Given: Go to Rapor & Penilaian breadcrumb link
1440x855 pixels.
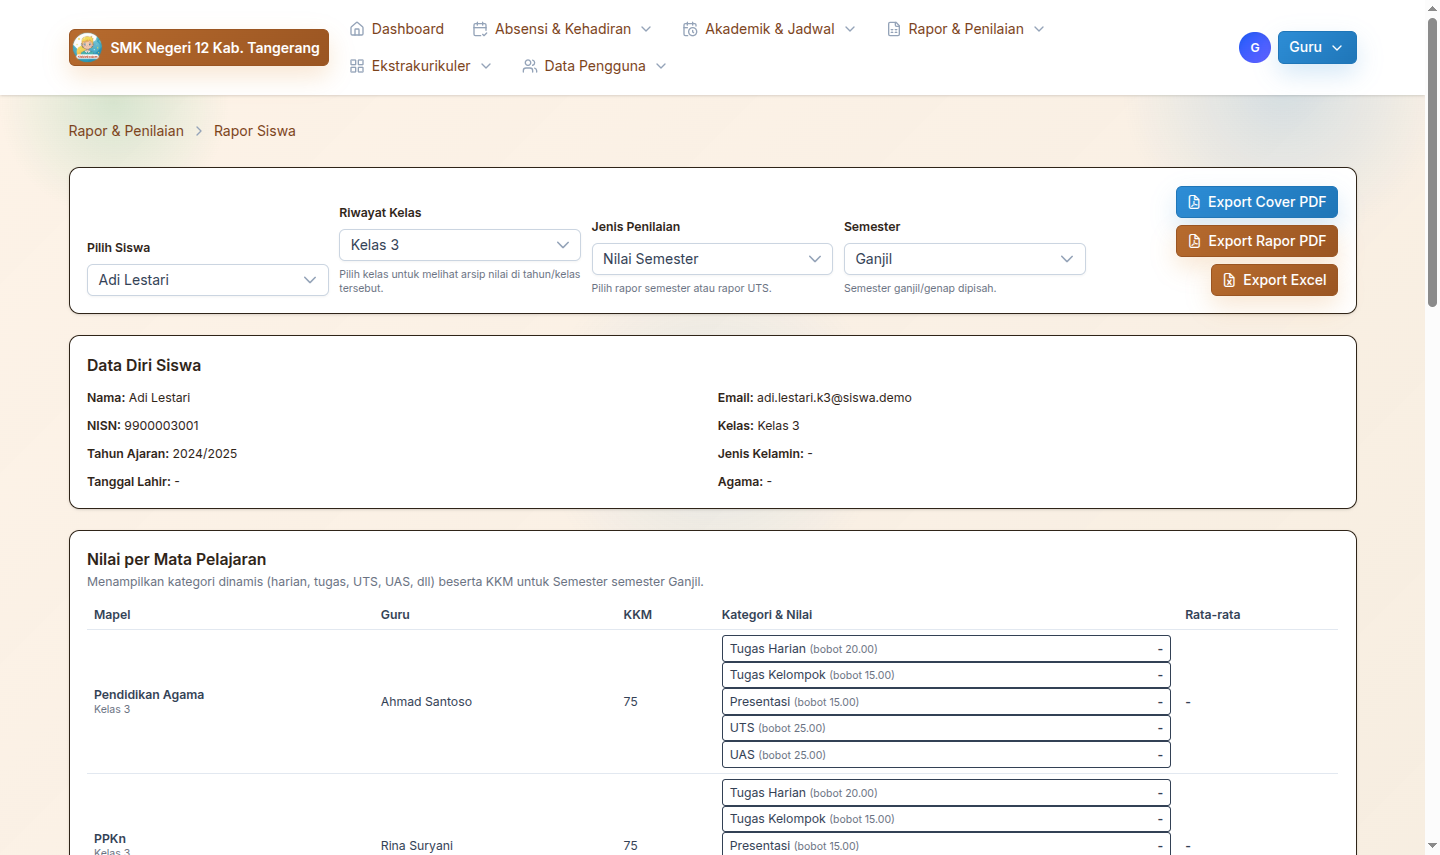Looking at the screenshot, I should (126, 131).
